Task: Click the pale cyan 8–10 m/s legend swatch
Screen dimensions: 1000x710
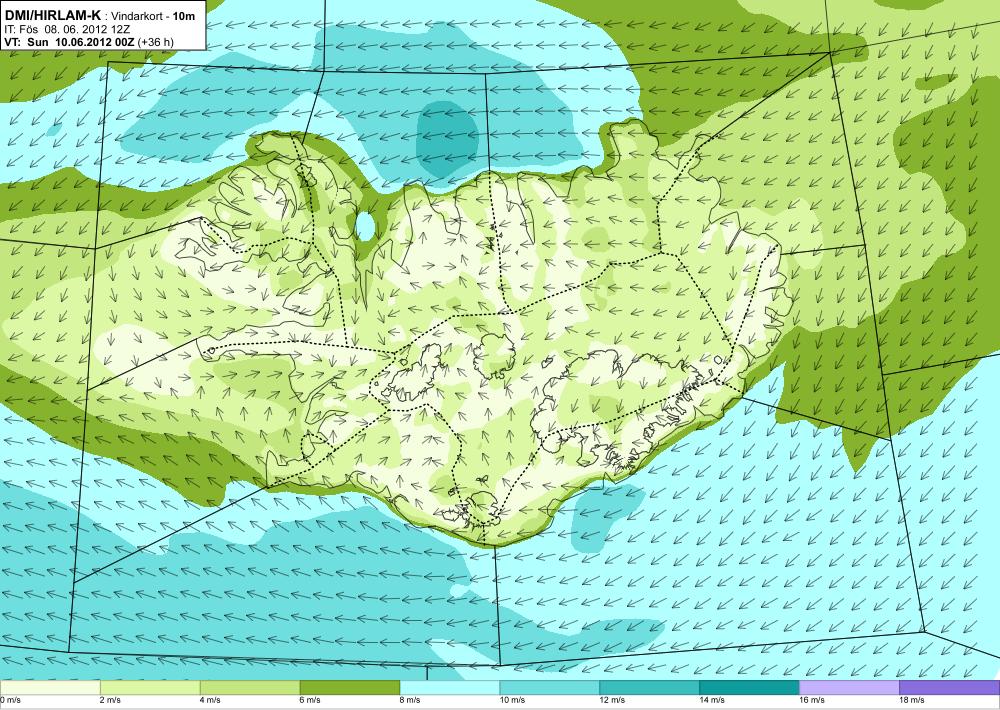Action: 450,688
